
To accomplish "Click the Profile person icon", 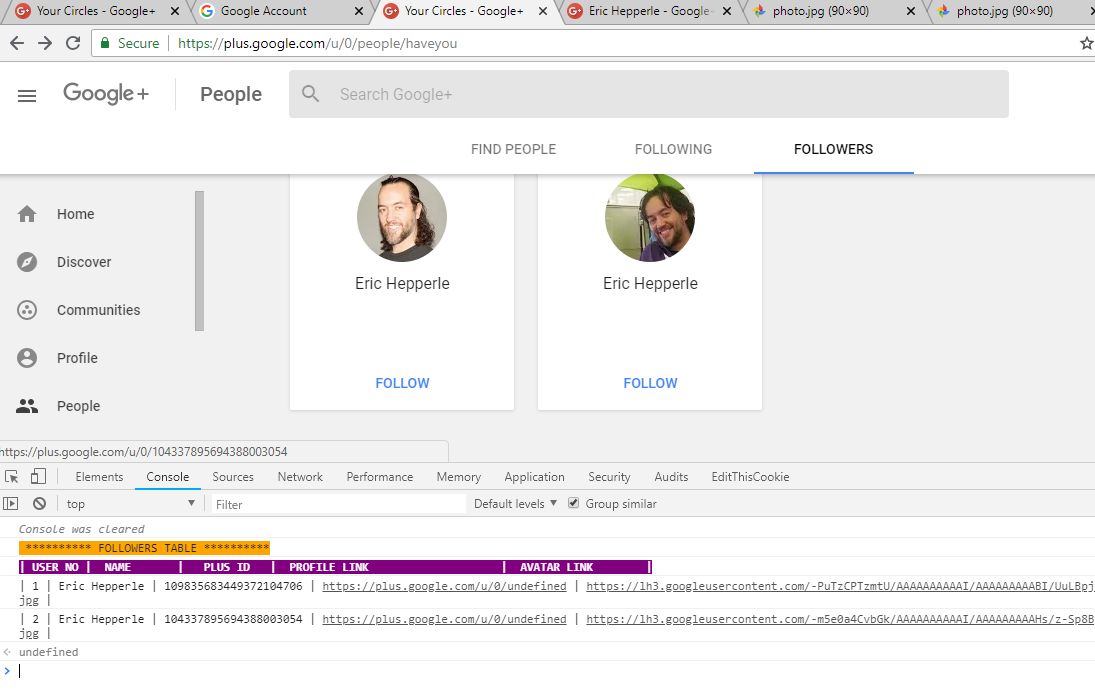I will (27, 358).
